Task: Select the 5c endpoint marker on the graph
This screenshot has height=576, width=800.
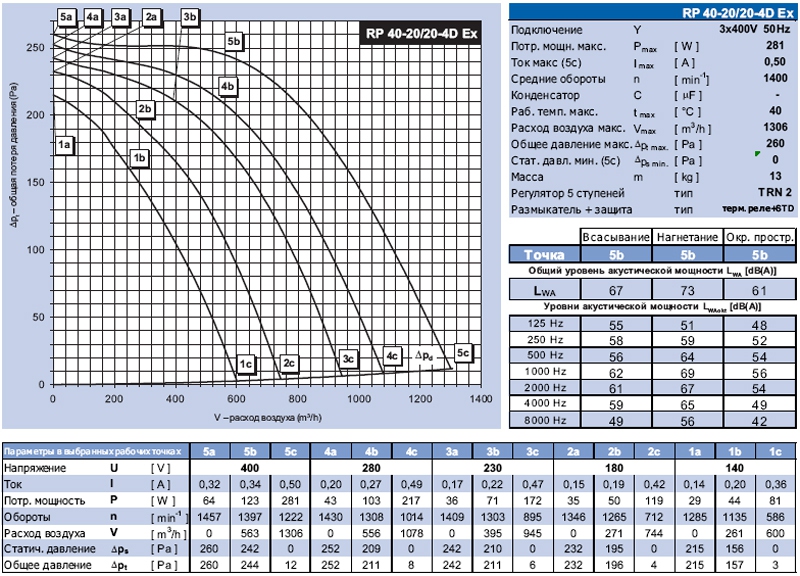Action: point(462,353)
